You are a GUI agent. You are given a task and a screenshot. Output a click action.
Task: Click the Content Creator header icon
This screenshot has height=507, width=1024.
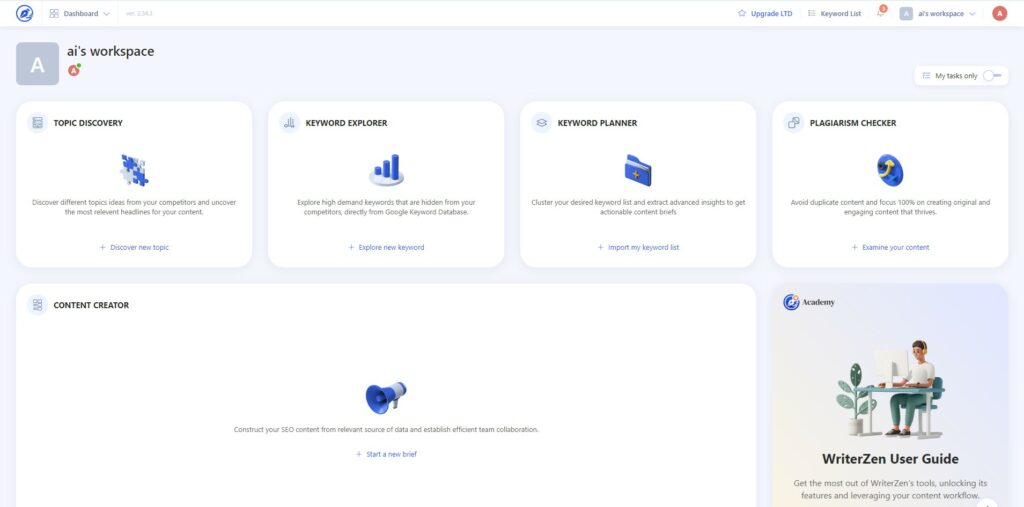[x=37, y=304]
